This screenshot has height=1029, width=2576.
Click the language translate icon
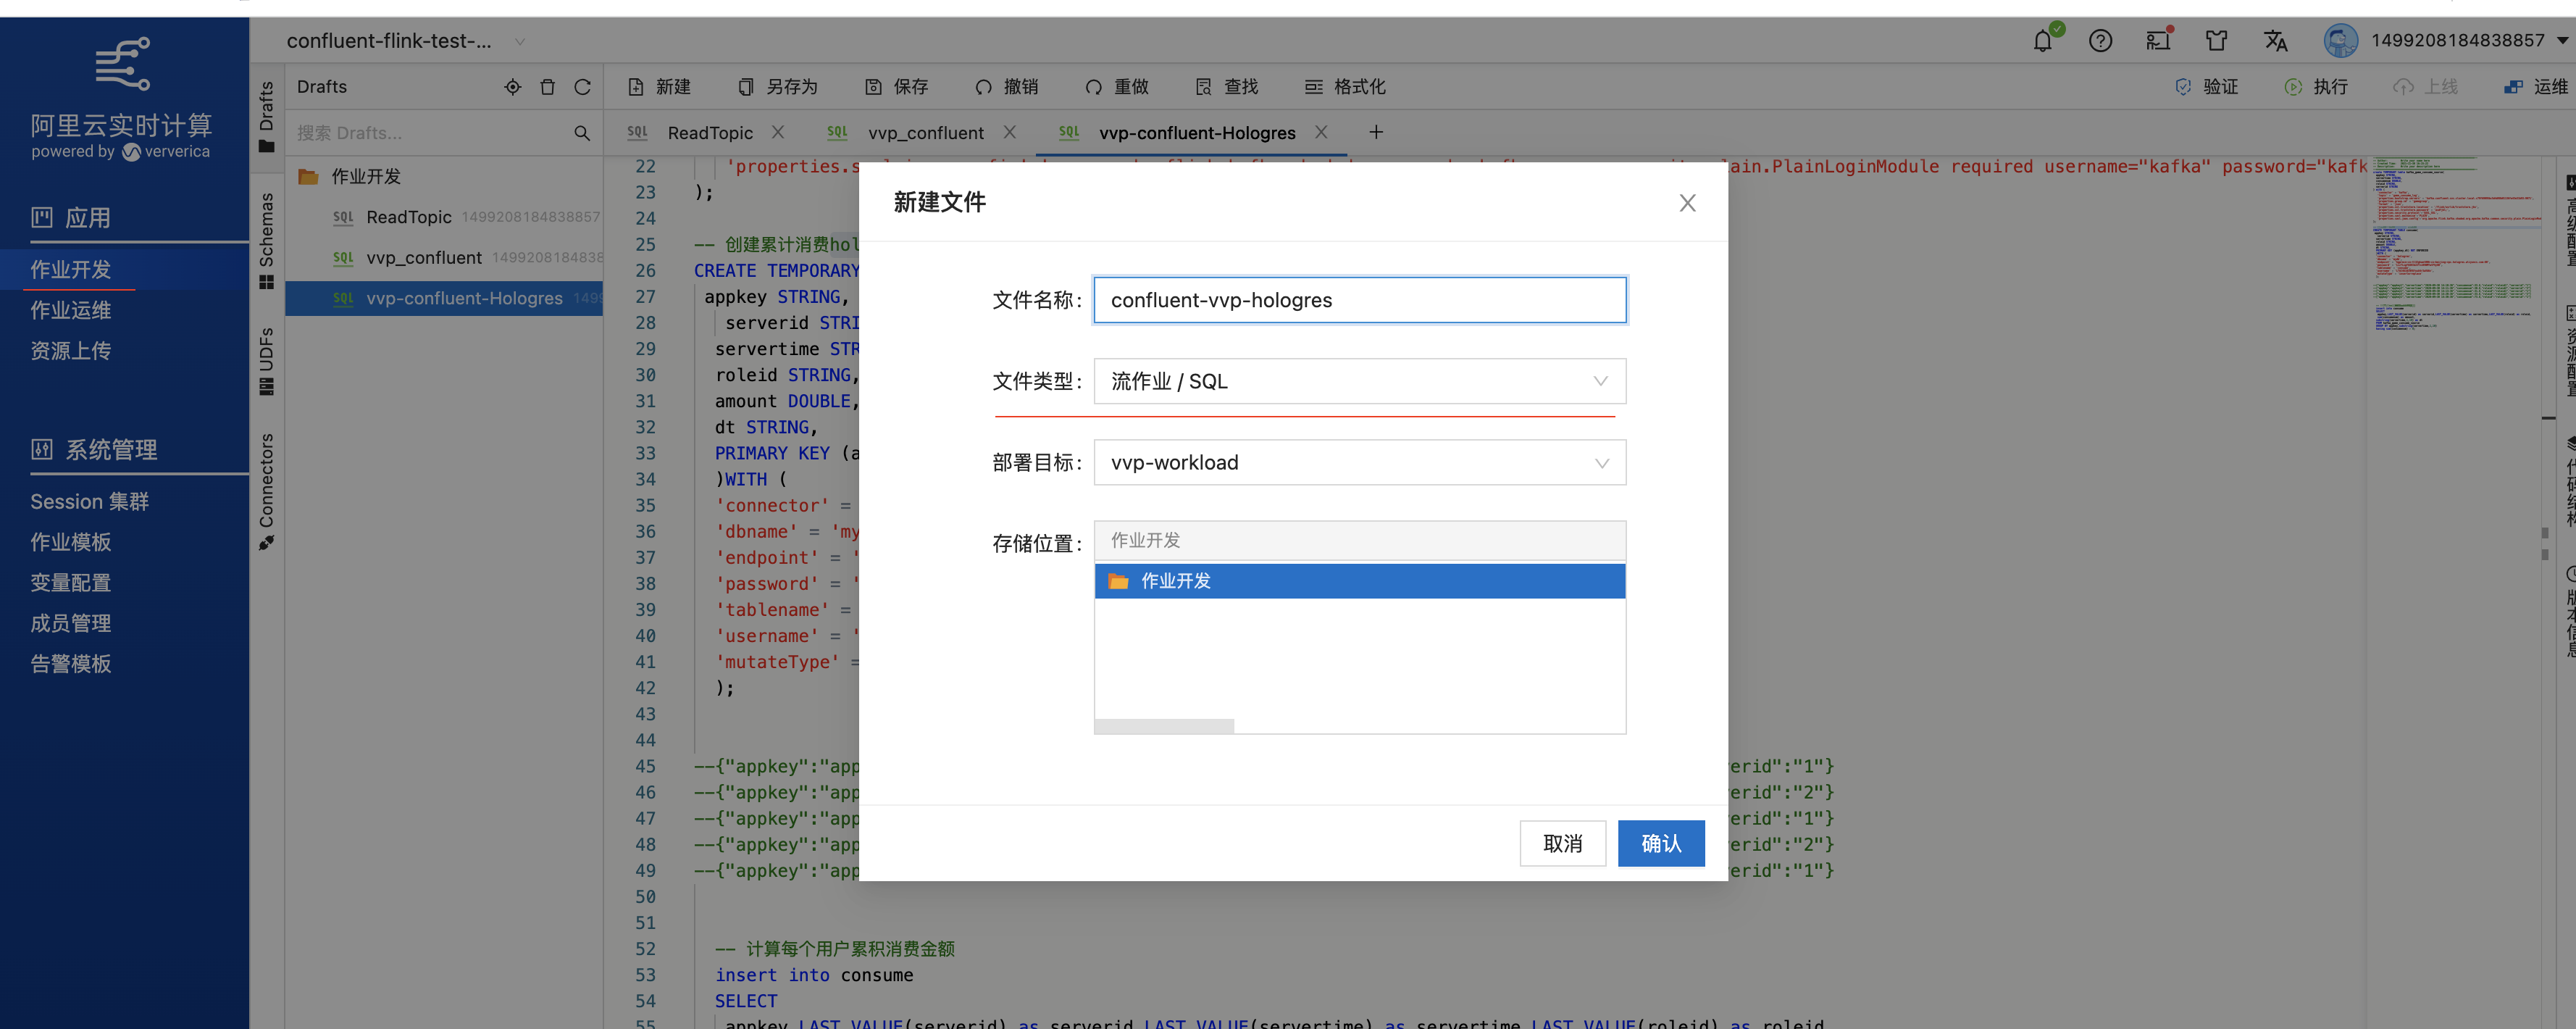point(2275,41)
